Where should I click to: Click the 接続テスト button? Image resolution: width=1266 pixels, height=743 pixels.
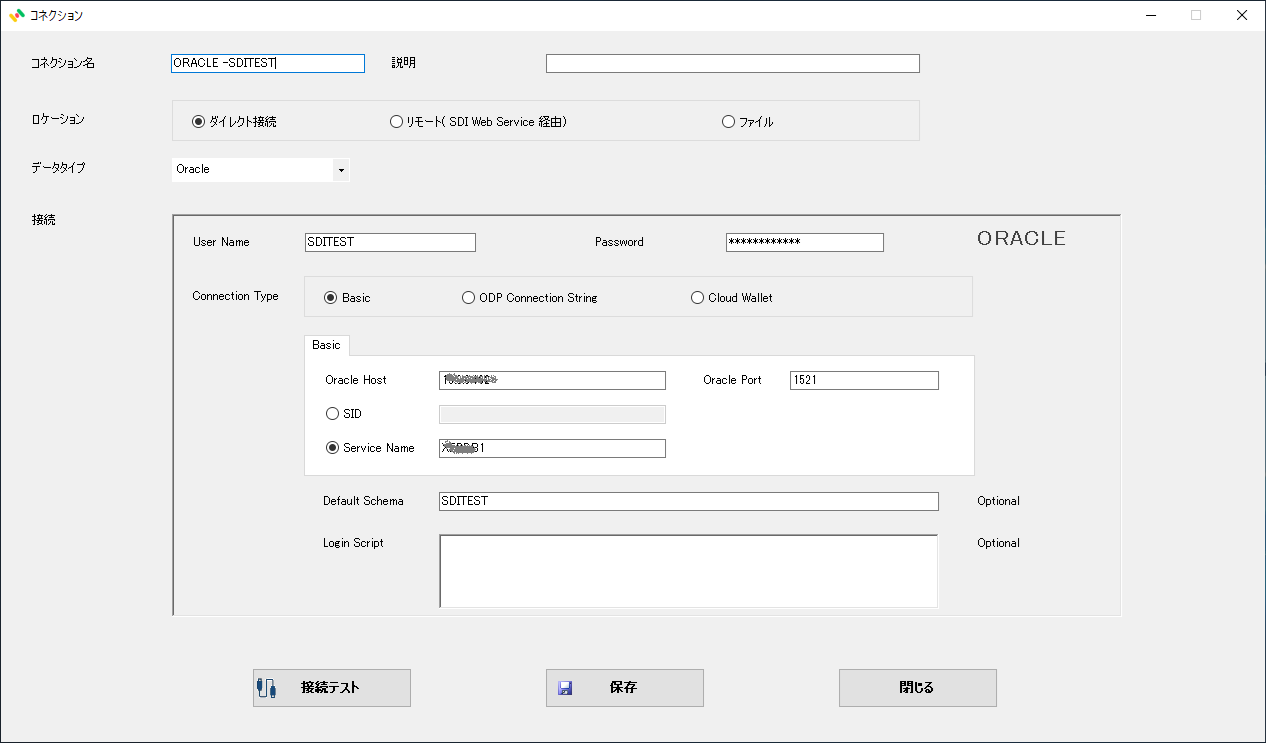332,688
